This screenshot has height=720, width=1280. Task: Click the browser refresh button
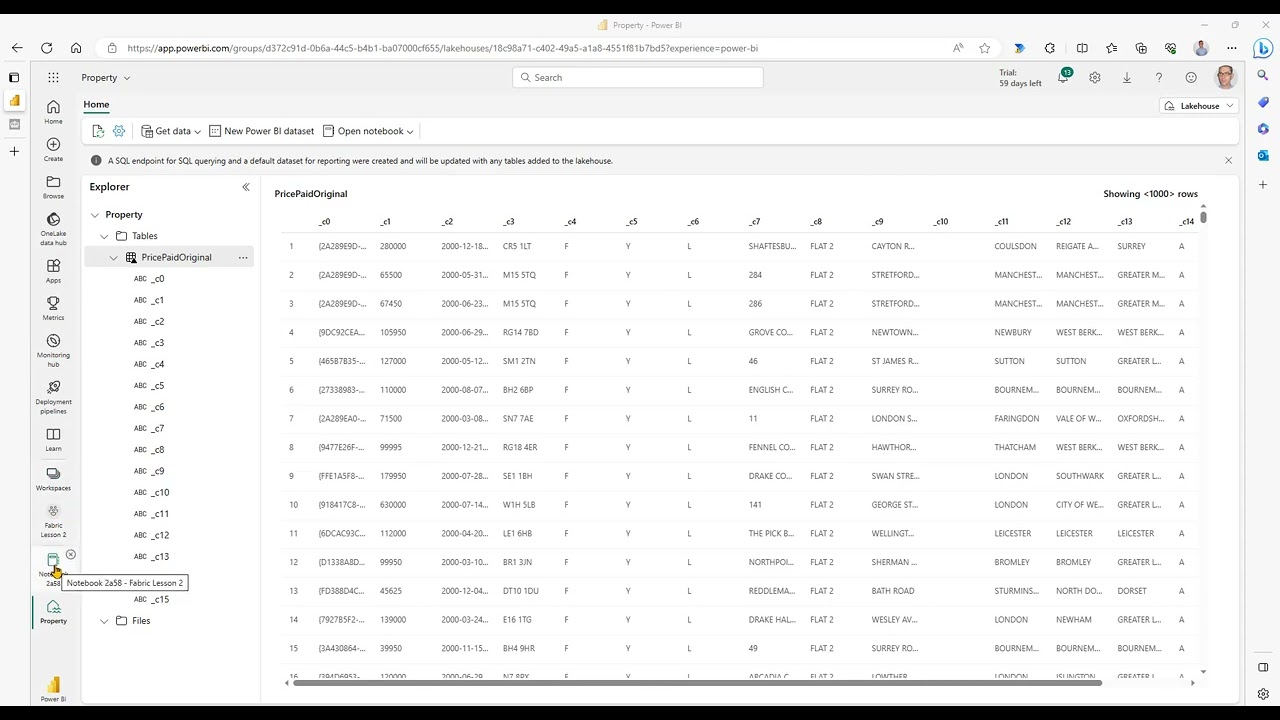[46, 48]
